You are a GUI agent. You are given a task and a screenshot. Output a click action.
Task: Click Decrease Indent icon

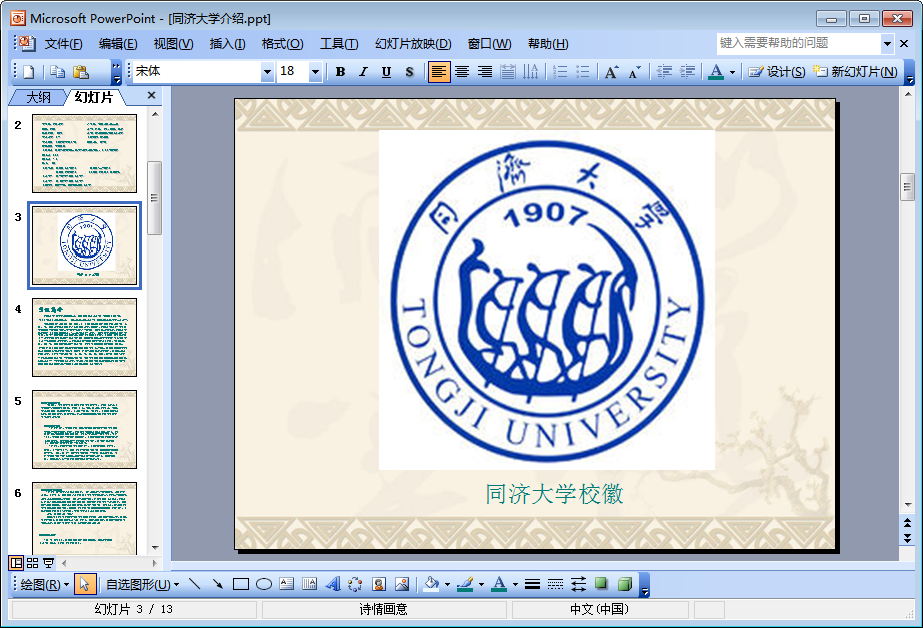pos(664,72)
